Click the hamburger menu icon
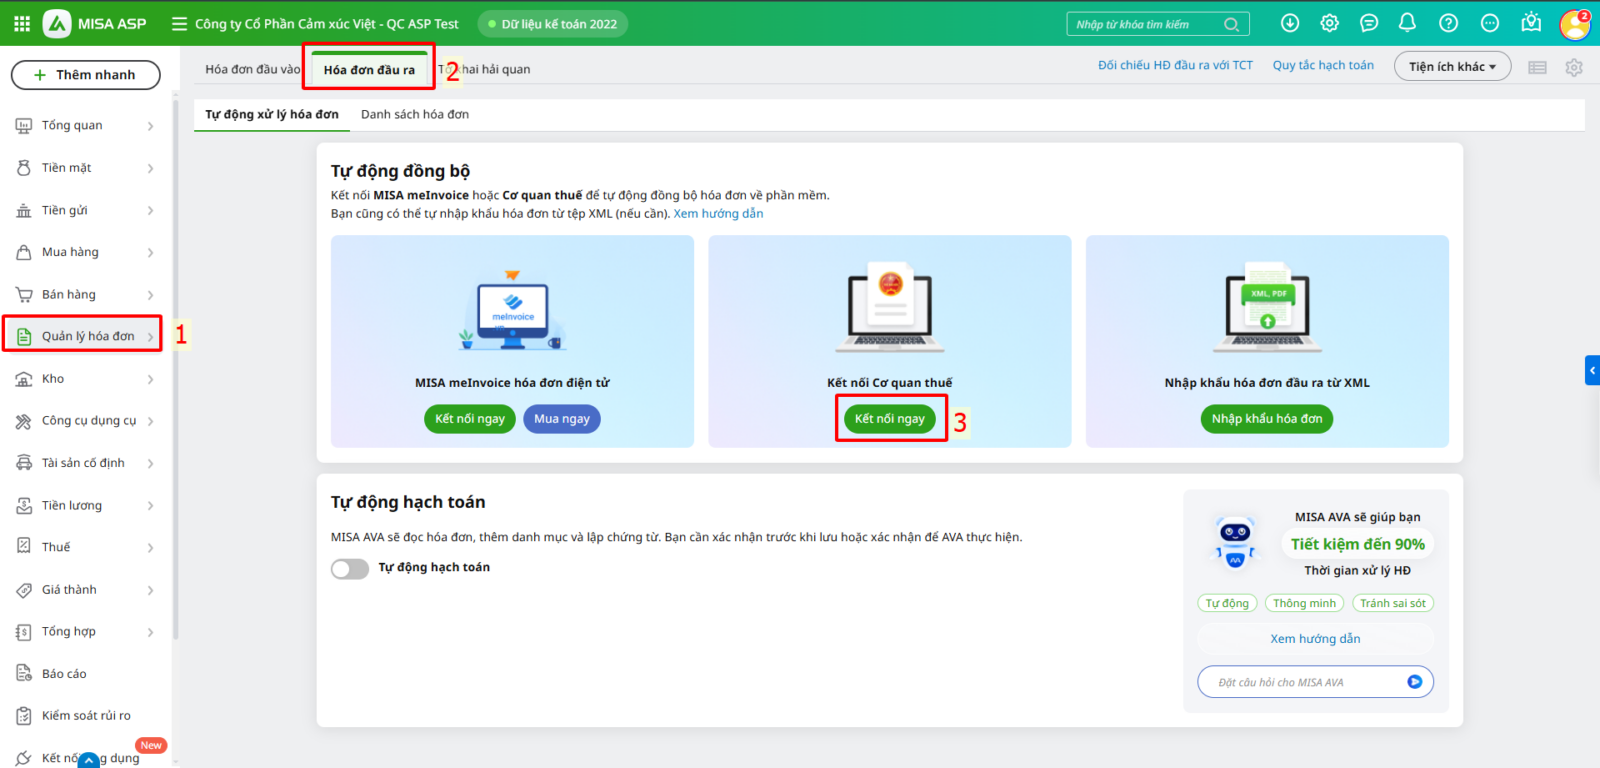The image size is (1600, 768). (179, 24)
